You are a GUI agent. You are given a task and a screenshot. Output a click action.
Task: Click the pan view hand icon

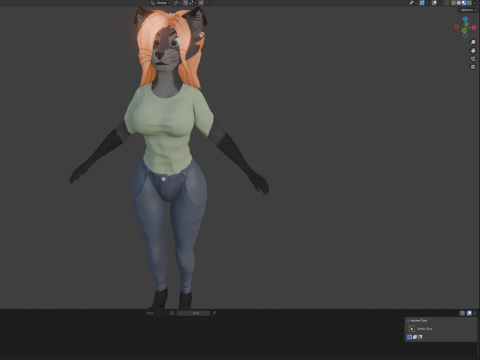tap(473, 50)
